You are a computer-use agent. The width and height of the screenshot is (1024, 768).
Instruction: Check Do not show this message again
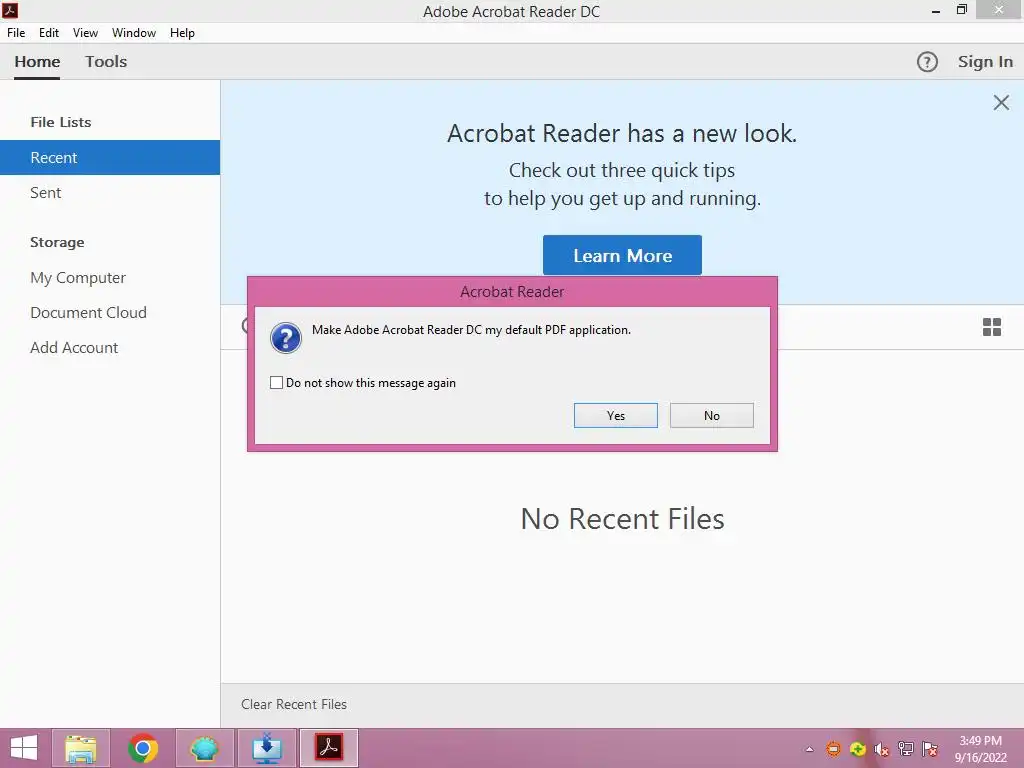point(276,383)
